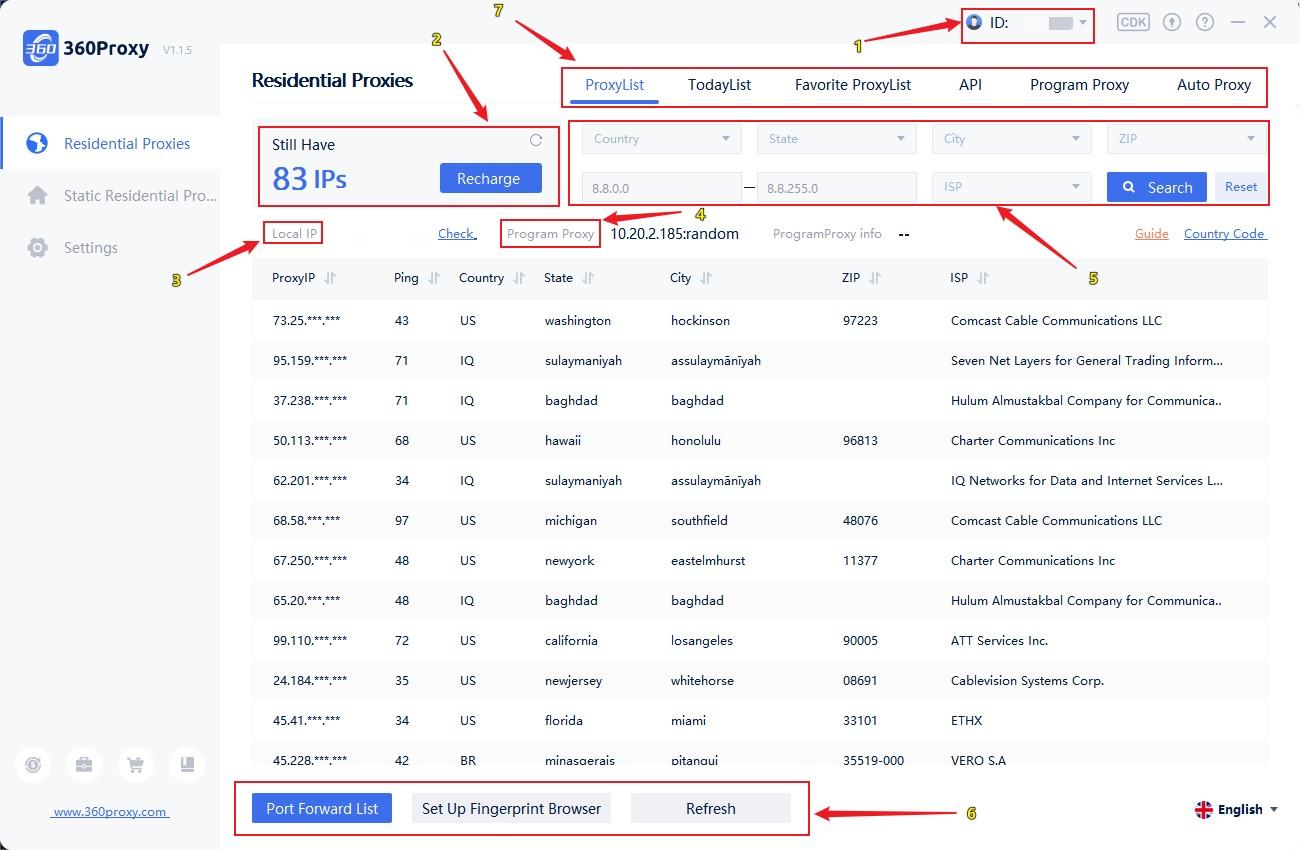Click the briefcase icon at sidebar bottom
This screenshot has width=1300, height=850.
point(84,765)
